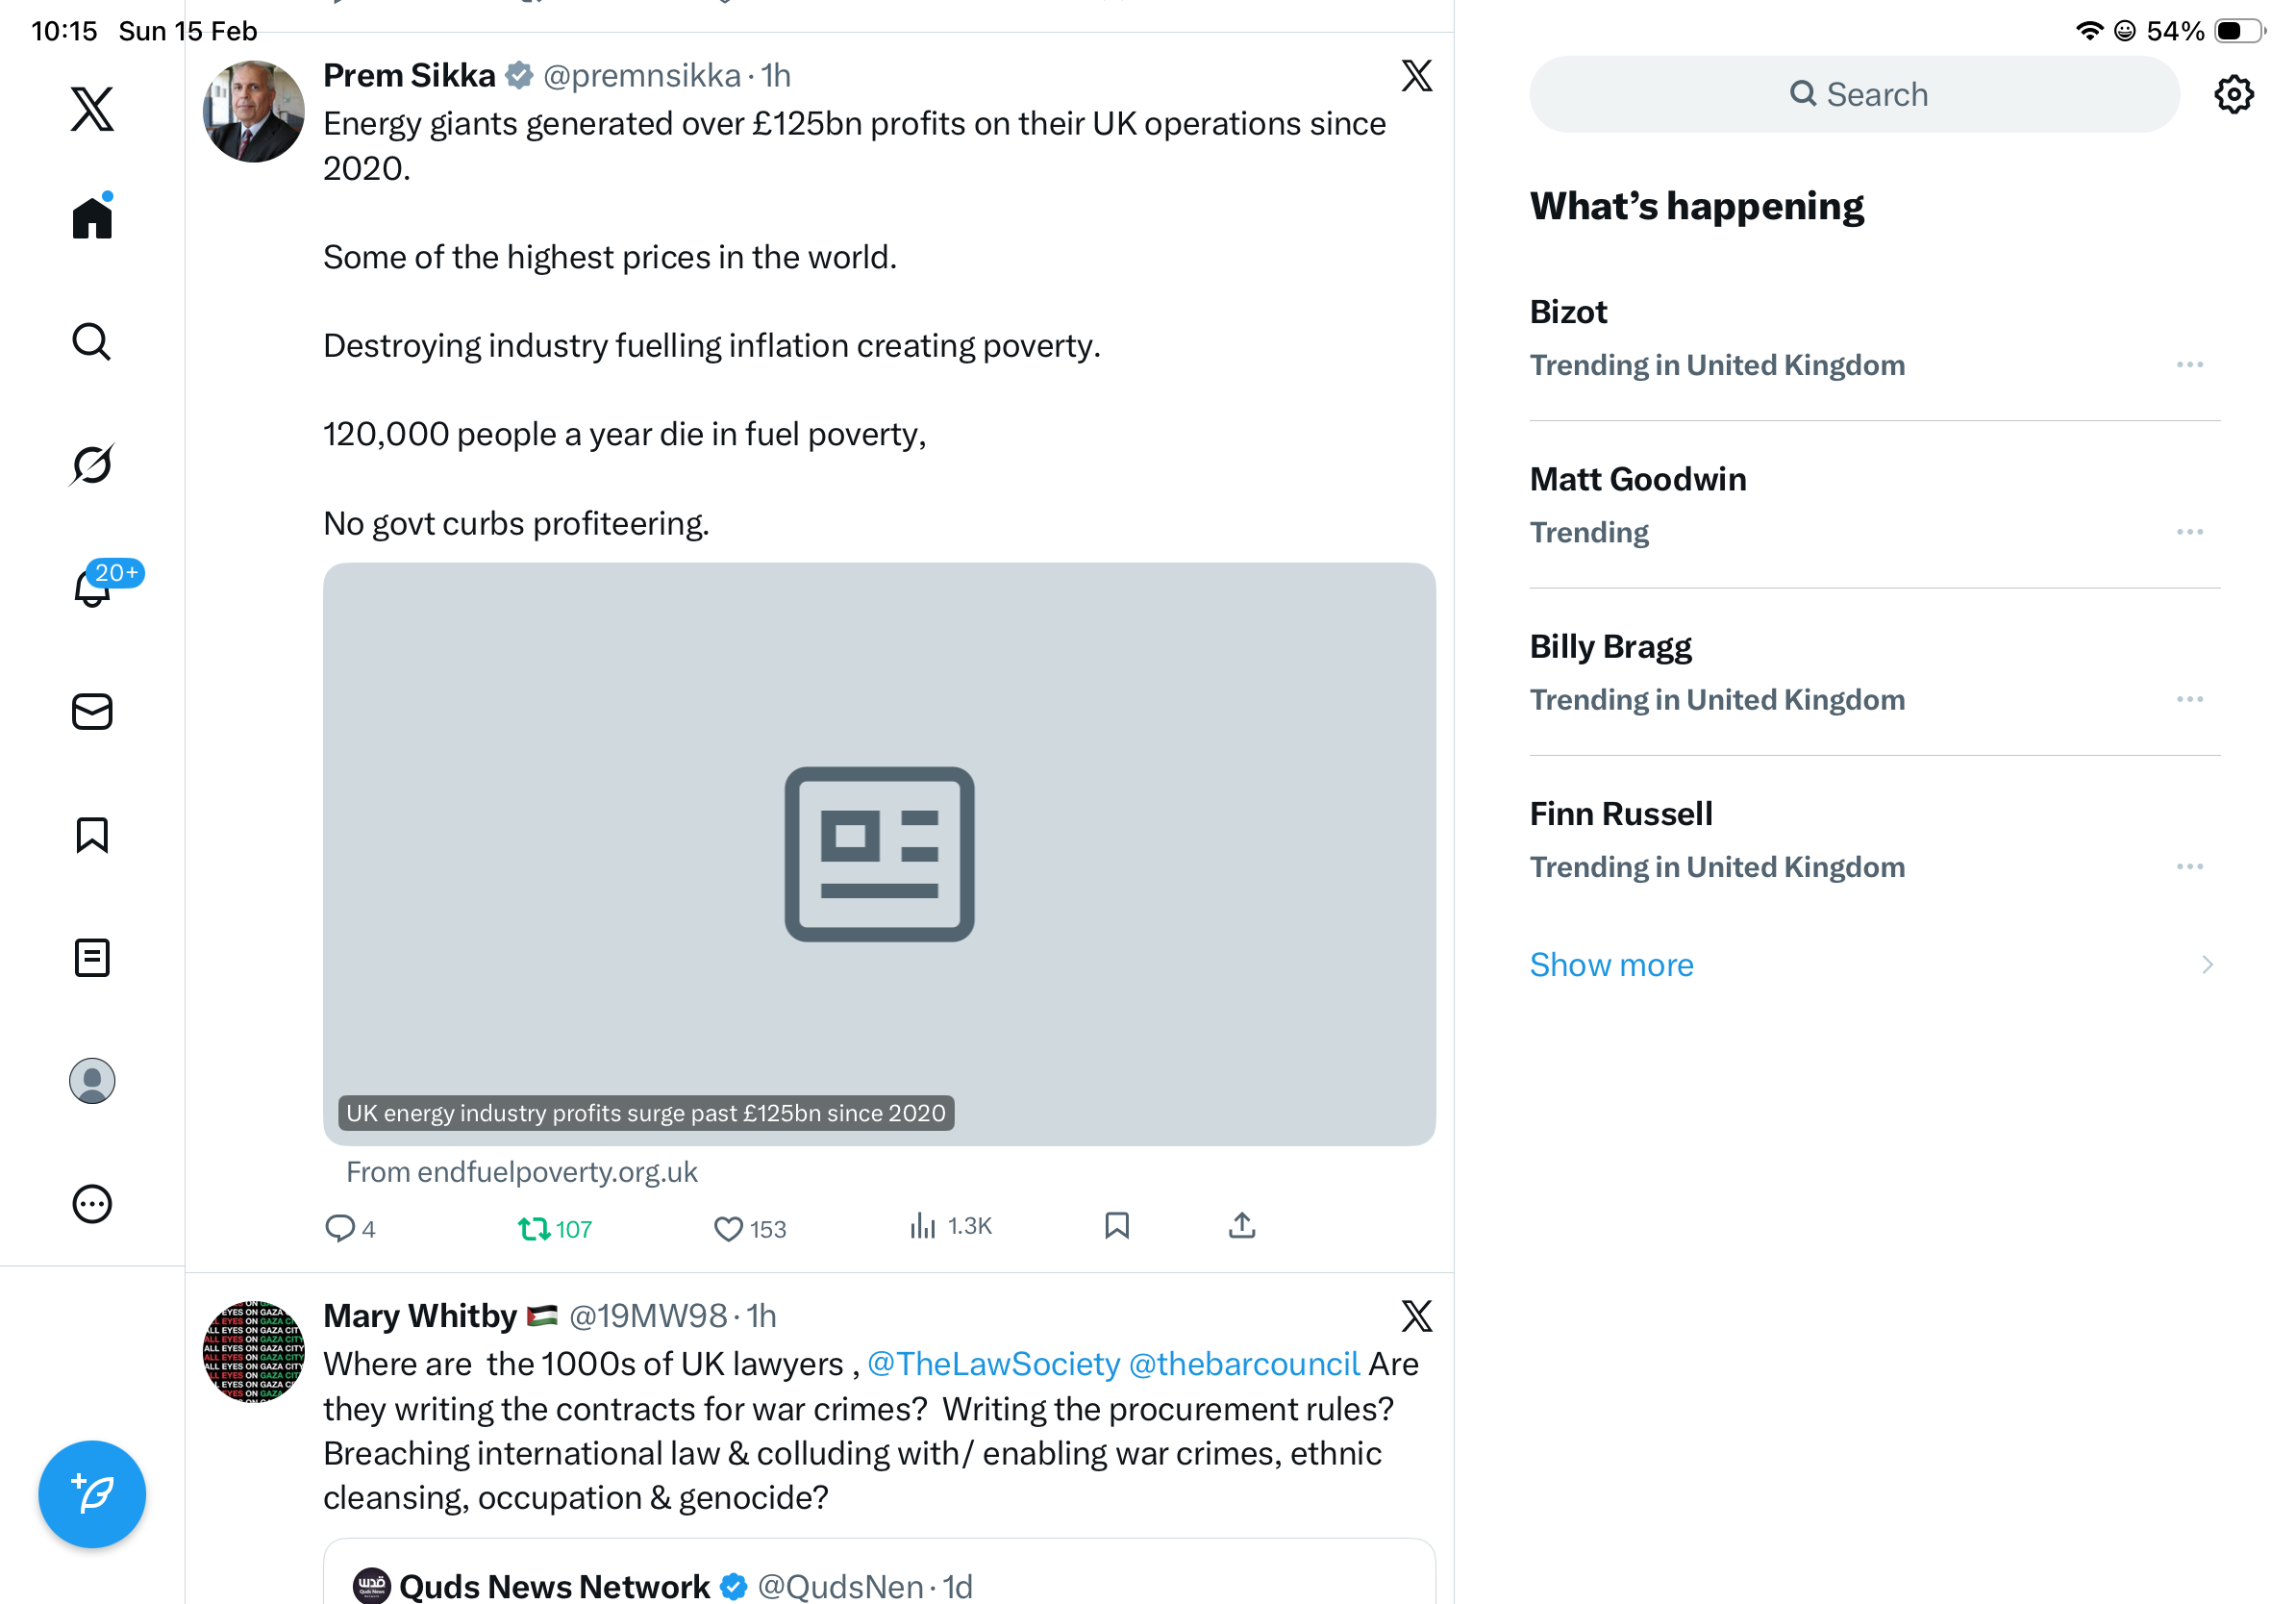The image size is (2296, 1604).
Task: Expand Show more trends chevron
Action: pos(2207,964)
